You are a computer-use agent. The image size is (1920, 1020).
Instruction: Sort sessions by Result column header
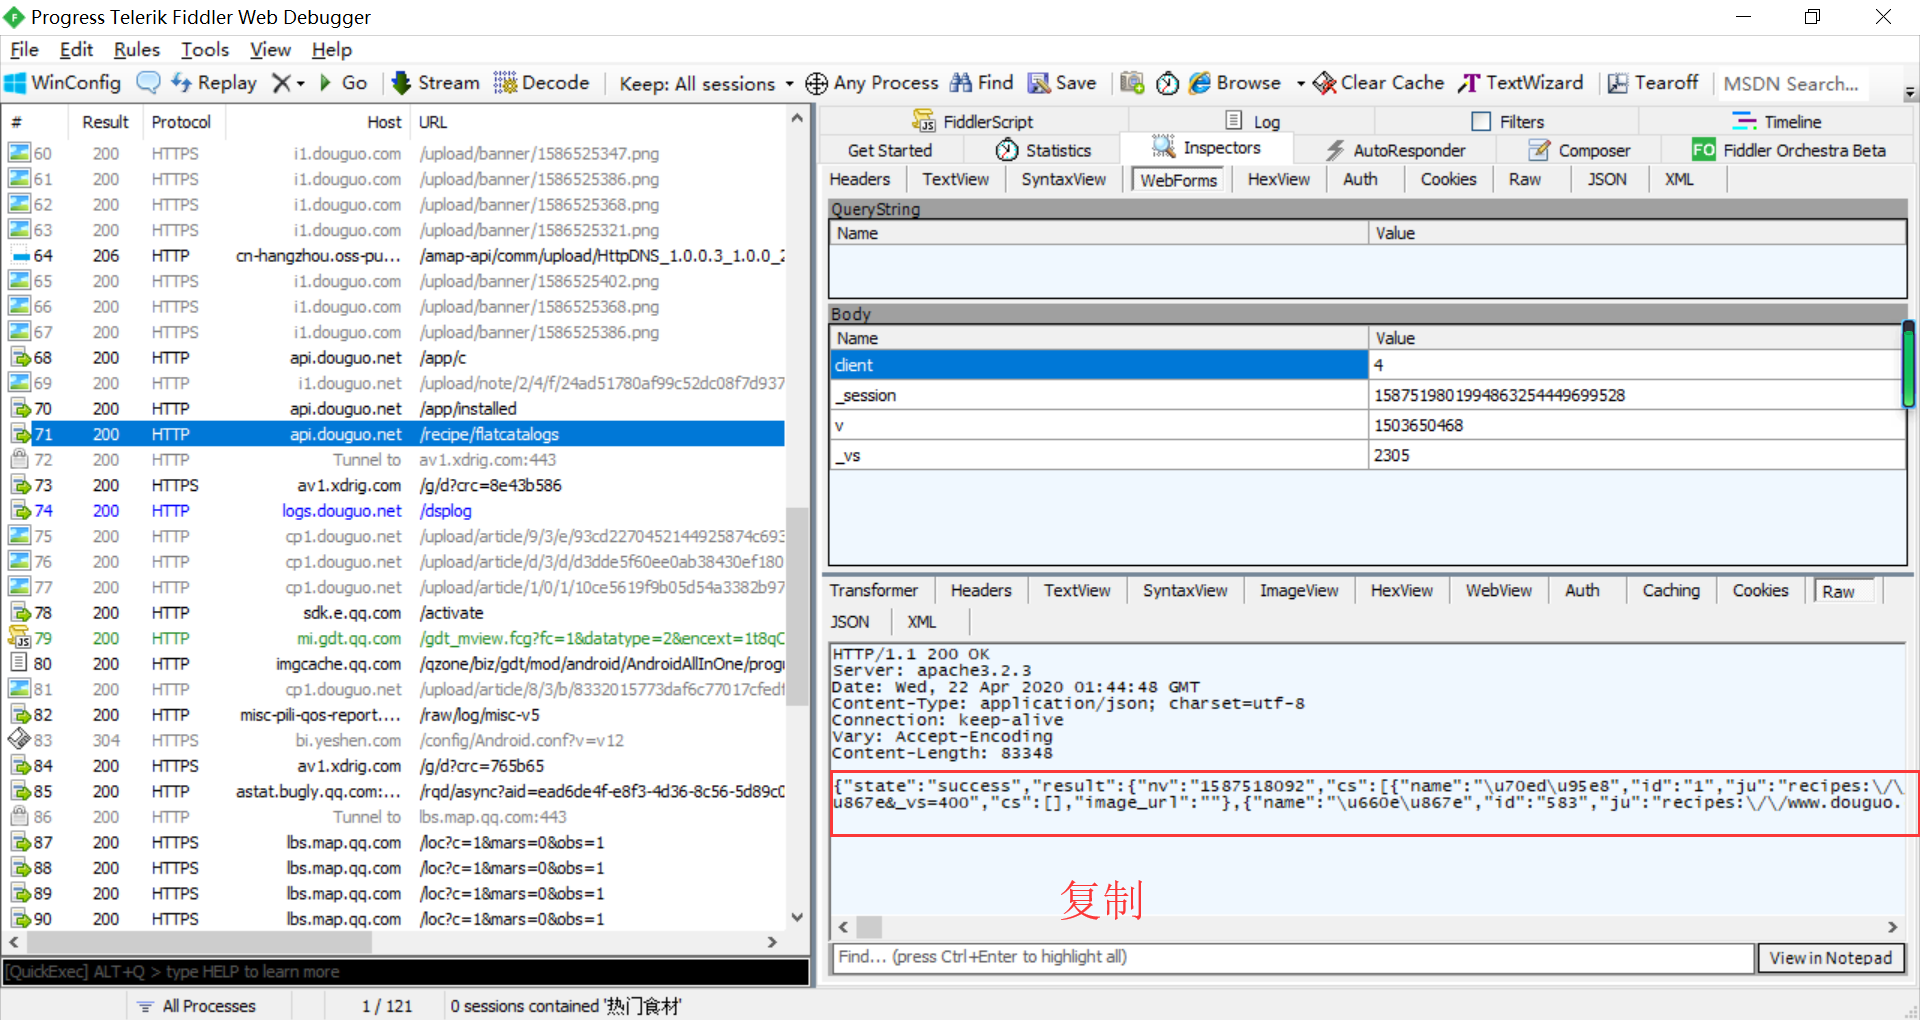[105, 122]
